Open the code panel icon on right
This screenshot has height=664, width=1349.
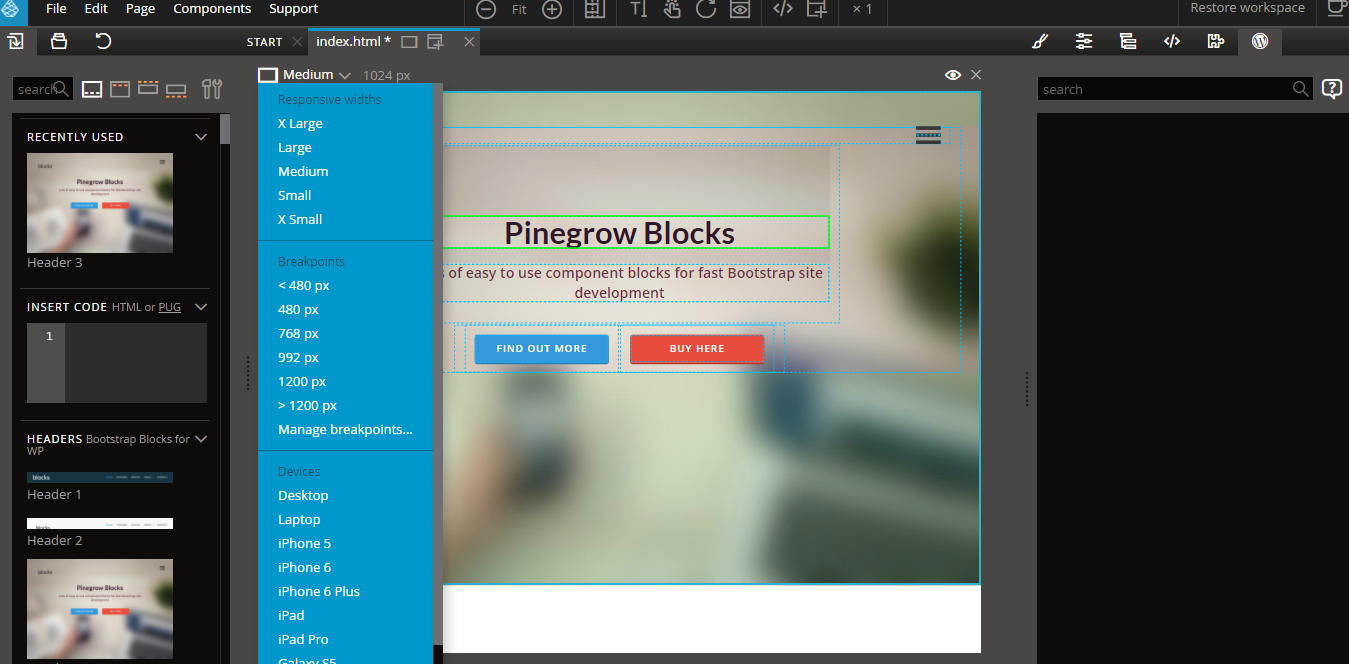[1172, 42]
